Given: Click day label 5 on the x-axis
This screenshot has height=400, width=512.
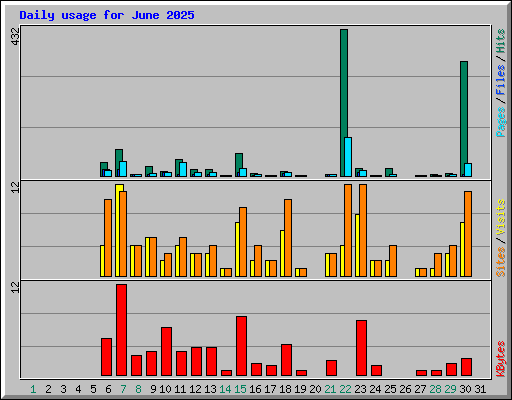Looking at the screenshot, I should (x=93, y=389).
